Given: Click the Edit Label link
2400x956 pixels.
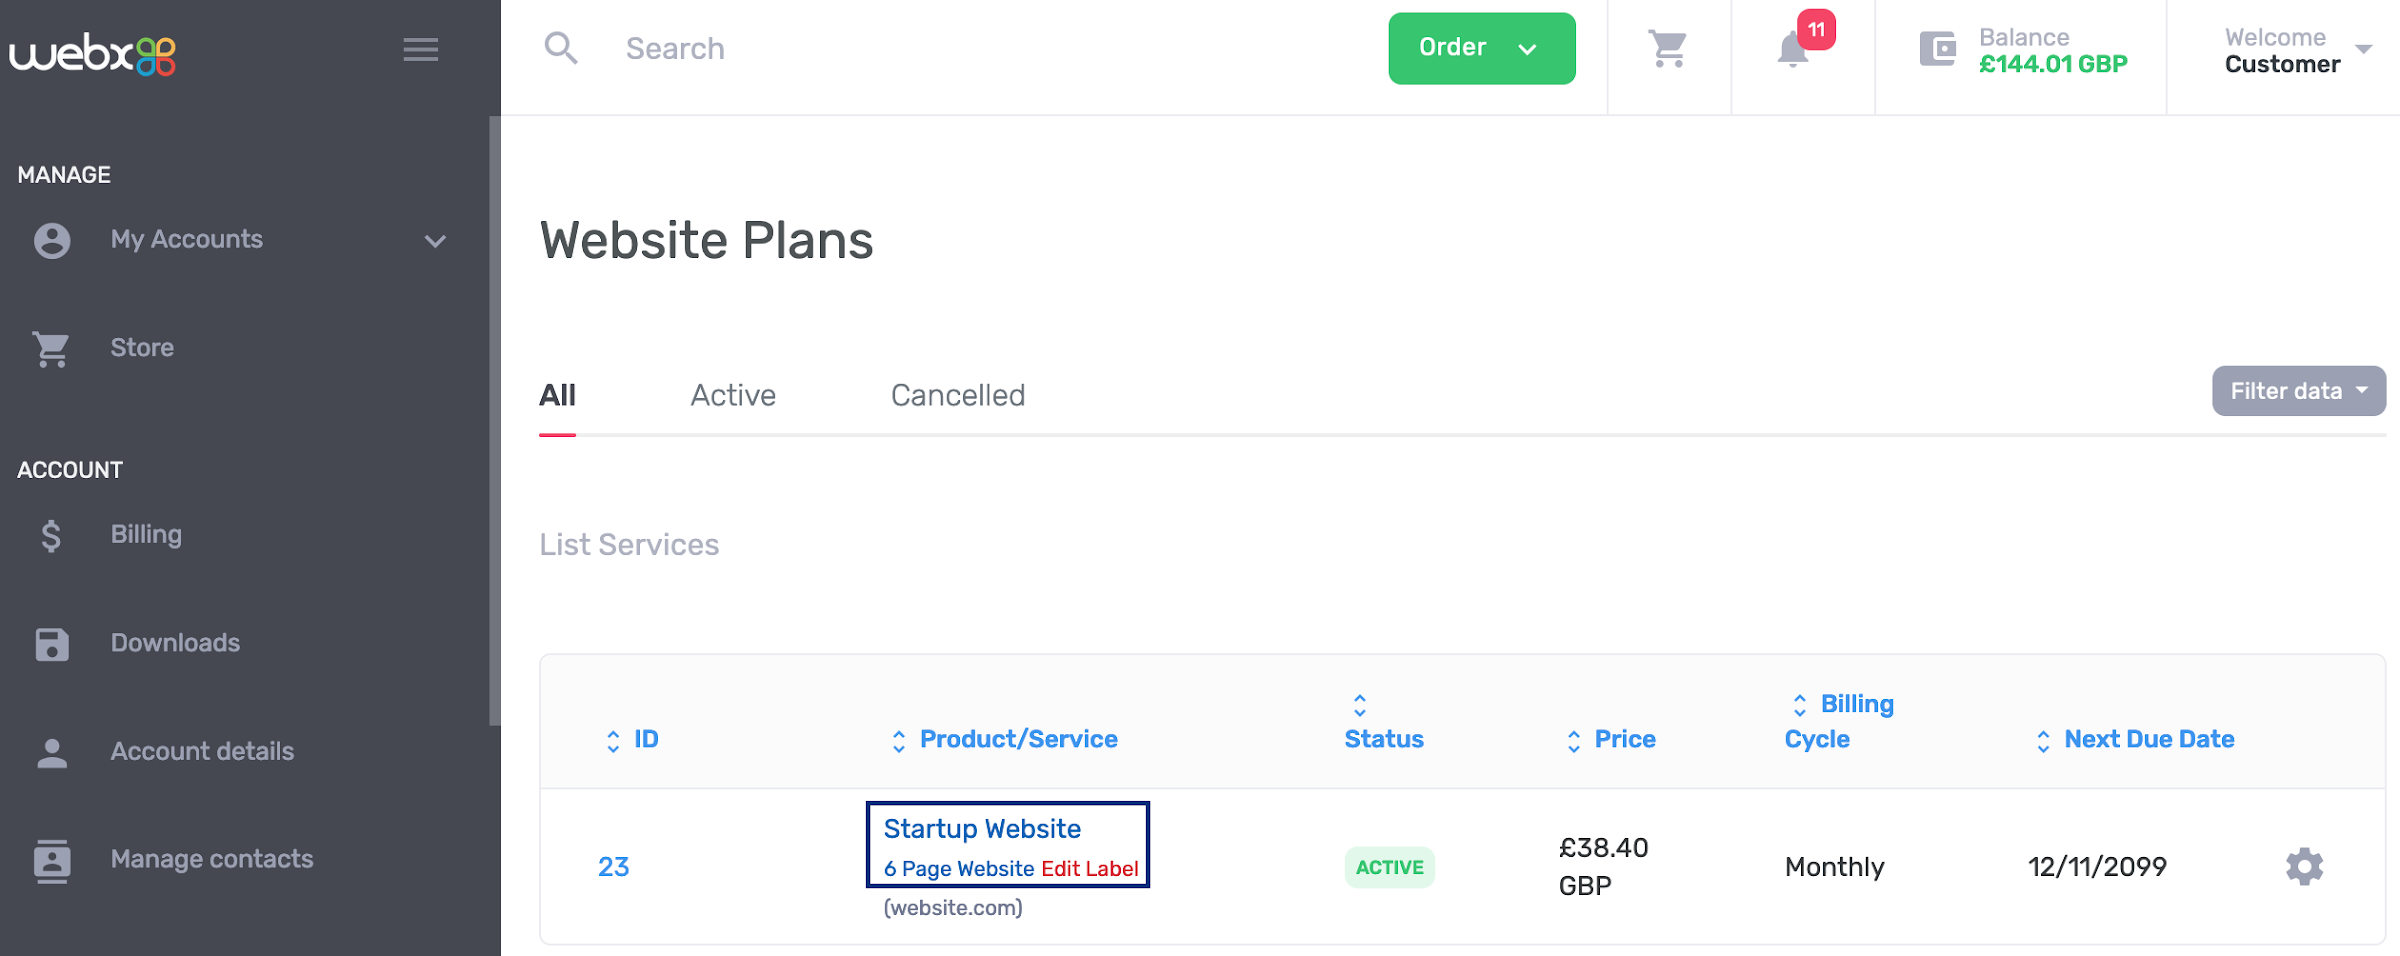Looking at the screenshot, I should [x=1089, y=868].
